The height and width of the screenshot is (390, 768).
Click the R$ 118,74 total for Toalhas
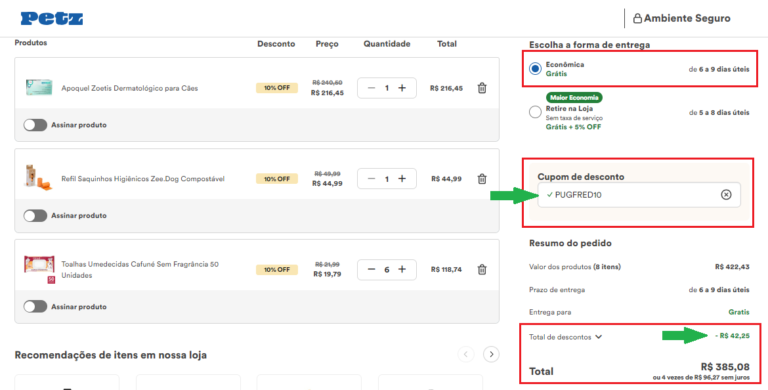[x=446, y=269]
